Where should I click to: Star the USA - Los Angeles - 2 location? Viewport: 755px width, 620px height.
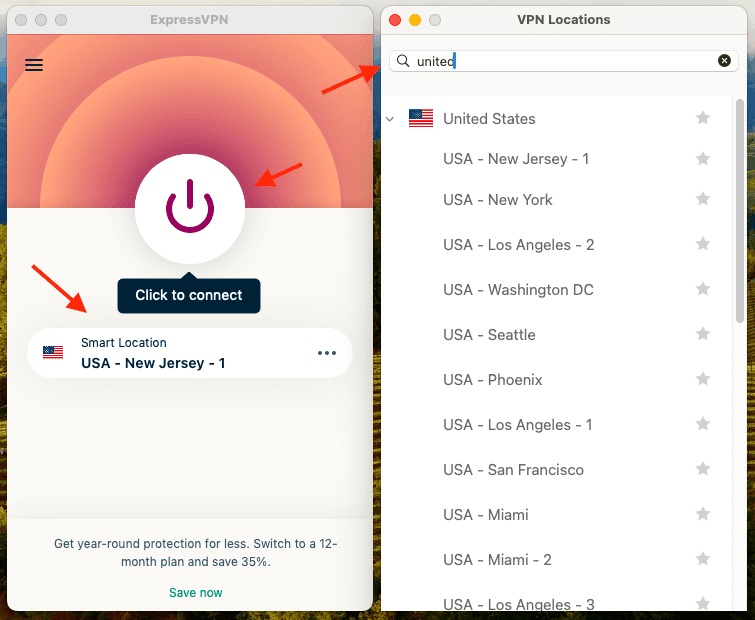[x=703, y=244]
